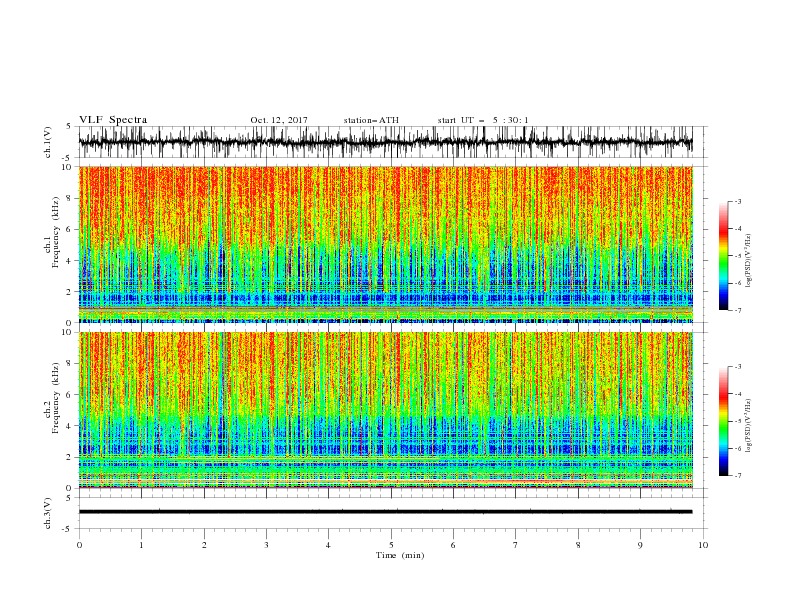Click the ch.2 spectrogram color bar
This screenshot has width=792, height=612.
coord(723,421)
